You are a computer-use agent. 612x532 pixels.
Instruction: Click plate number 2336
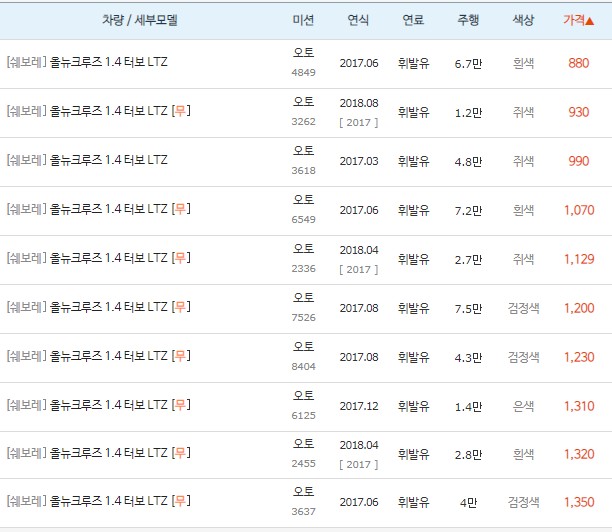tap(303, 269)
